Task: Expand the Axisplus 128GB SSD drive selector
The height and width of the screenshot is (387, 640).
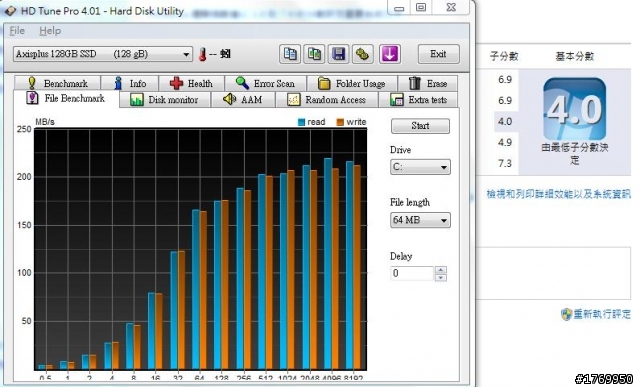Action: tap(102, 54)
